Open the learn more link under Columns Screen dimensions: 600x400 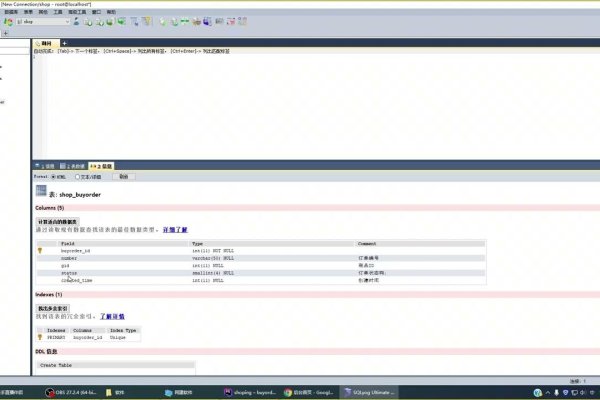(175, 230)
